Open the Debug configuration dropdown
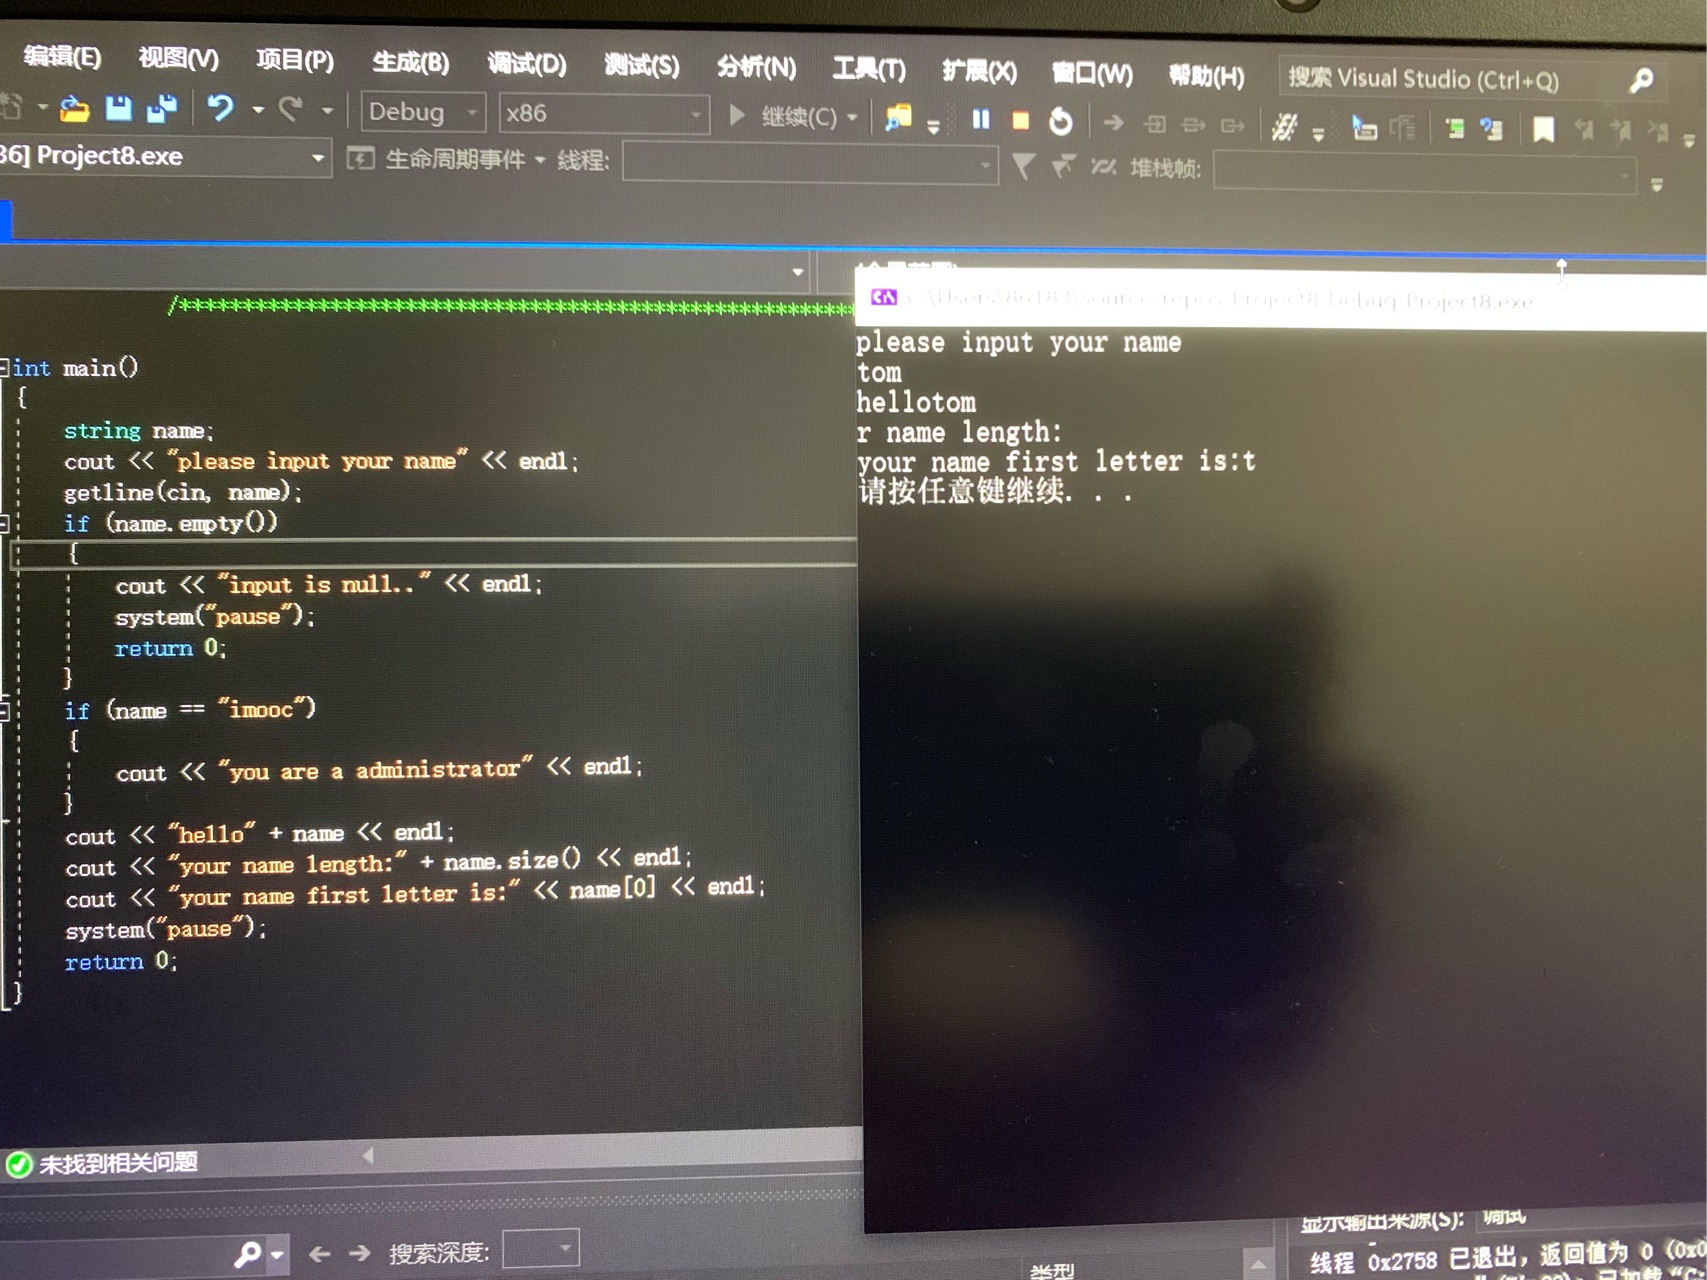The height and width of the screenshot is (1280, 1707). 423,112
